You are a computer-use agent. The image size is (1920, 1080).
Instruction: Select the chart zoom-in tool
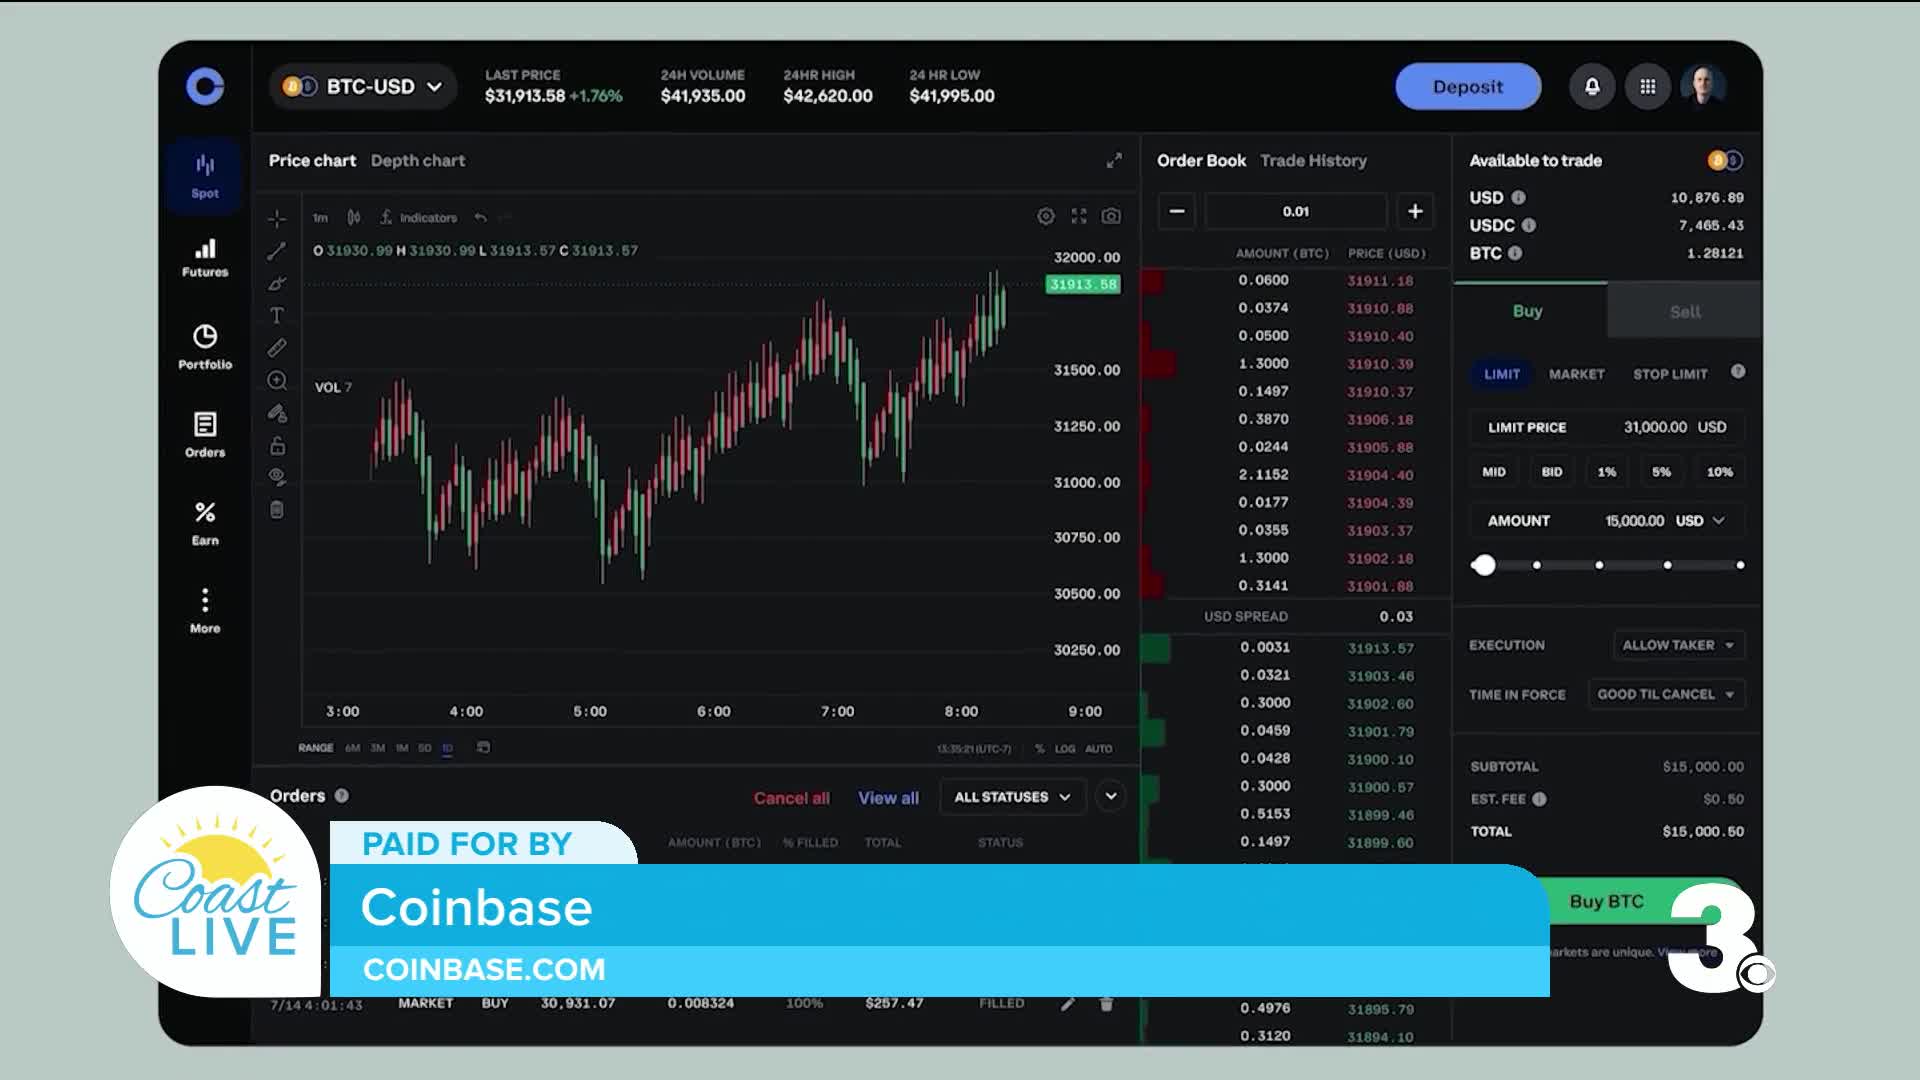click(x=277, y=380)
